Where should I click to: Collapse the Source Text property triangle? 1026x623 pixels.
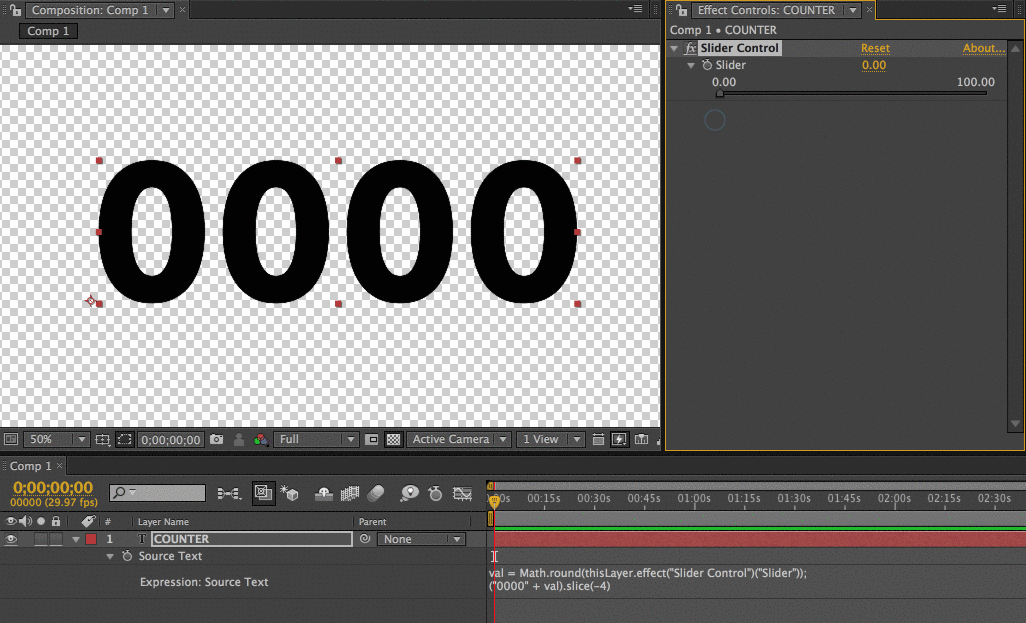110,556
